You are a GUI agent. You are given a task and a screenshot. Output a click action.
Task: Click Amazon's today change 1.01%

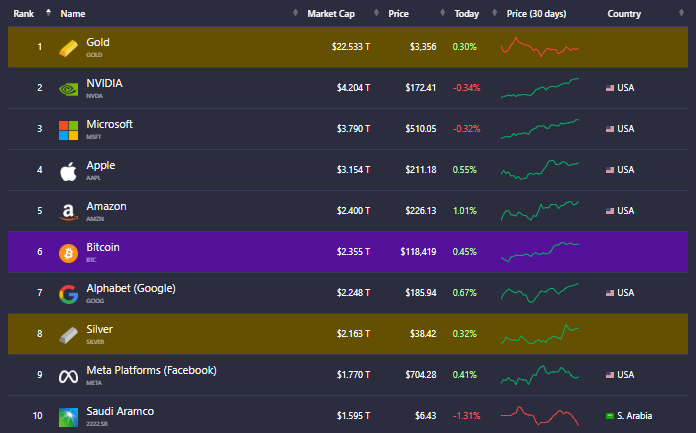pyautogui.click(x=465, y=211)
